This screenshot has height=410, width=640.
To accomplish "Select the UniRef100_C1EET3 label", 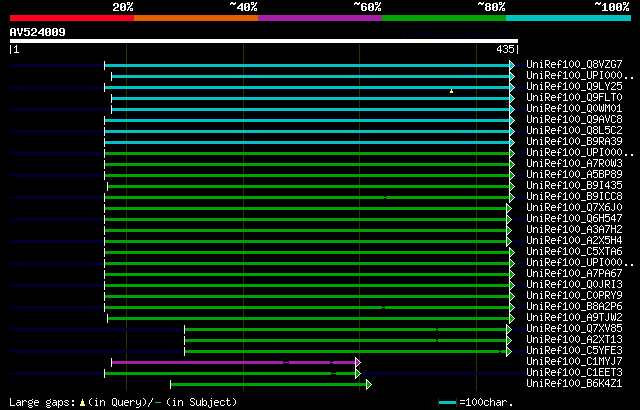I will (x=574, y=373).
